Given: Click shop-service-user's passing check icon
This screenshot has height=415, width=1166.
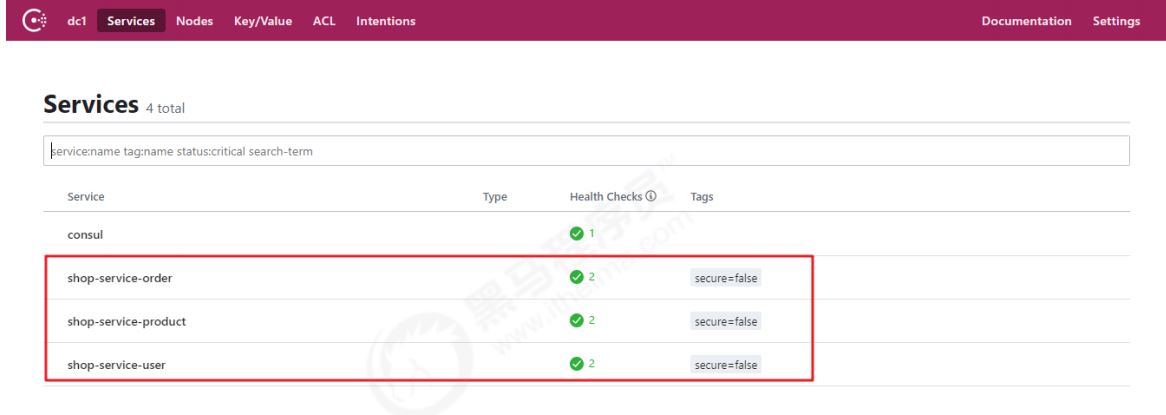Looking at the screenshot, I should (576, 364).
